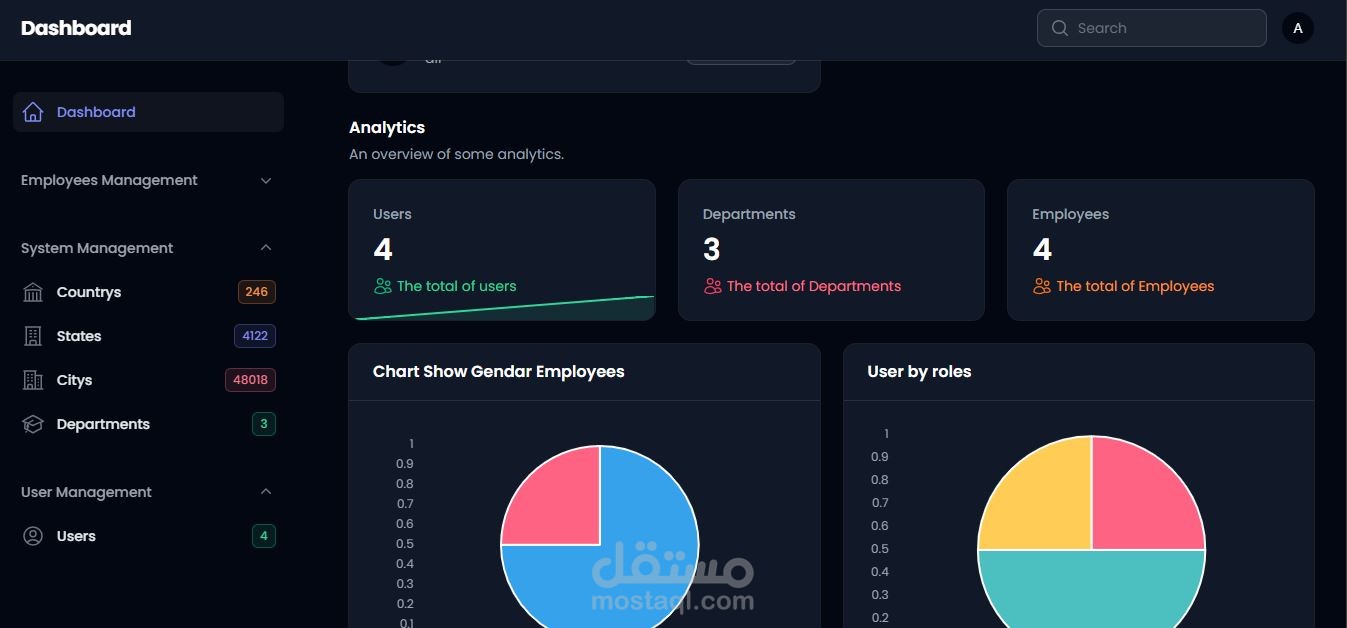Click the orange people icon in Employees card

click(1042, 286)
